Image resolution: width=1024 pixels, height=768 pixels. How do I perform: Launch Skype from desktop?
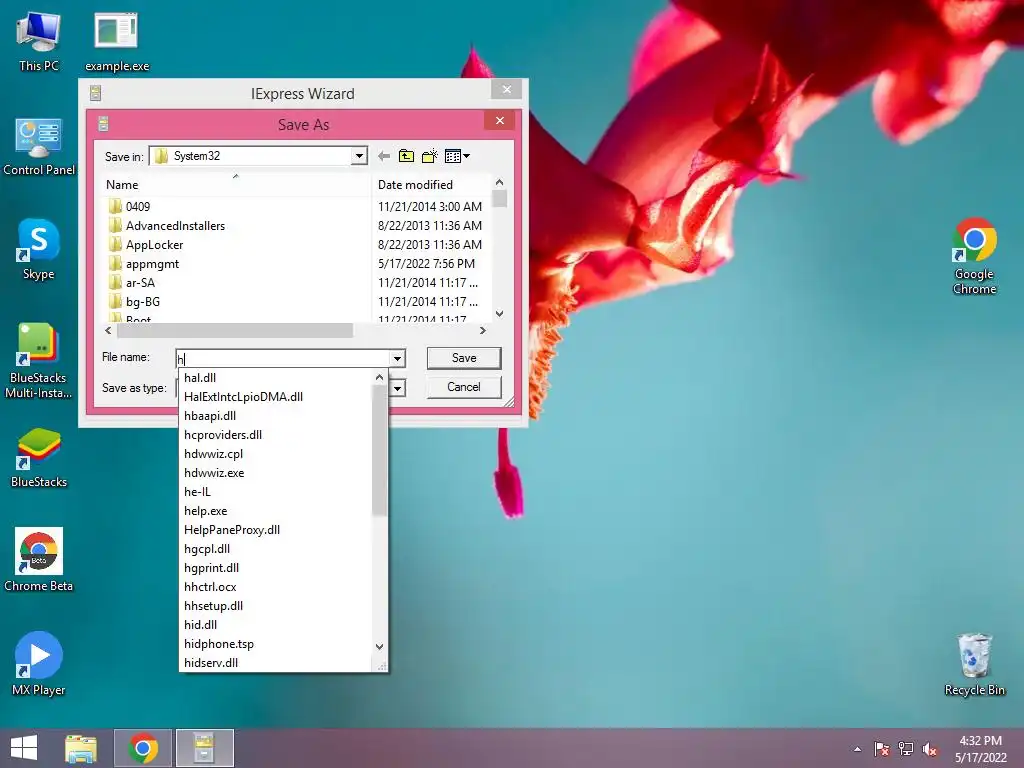tap(39, 250)
